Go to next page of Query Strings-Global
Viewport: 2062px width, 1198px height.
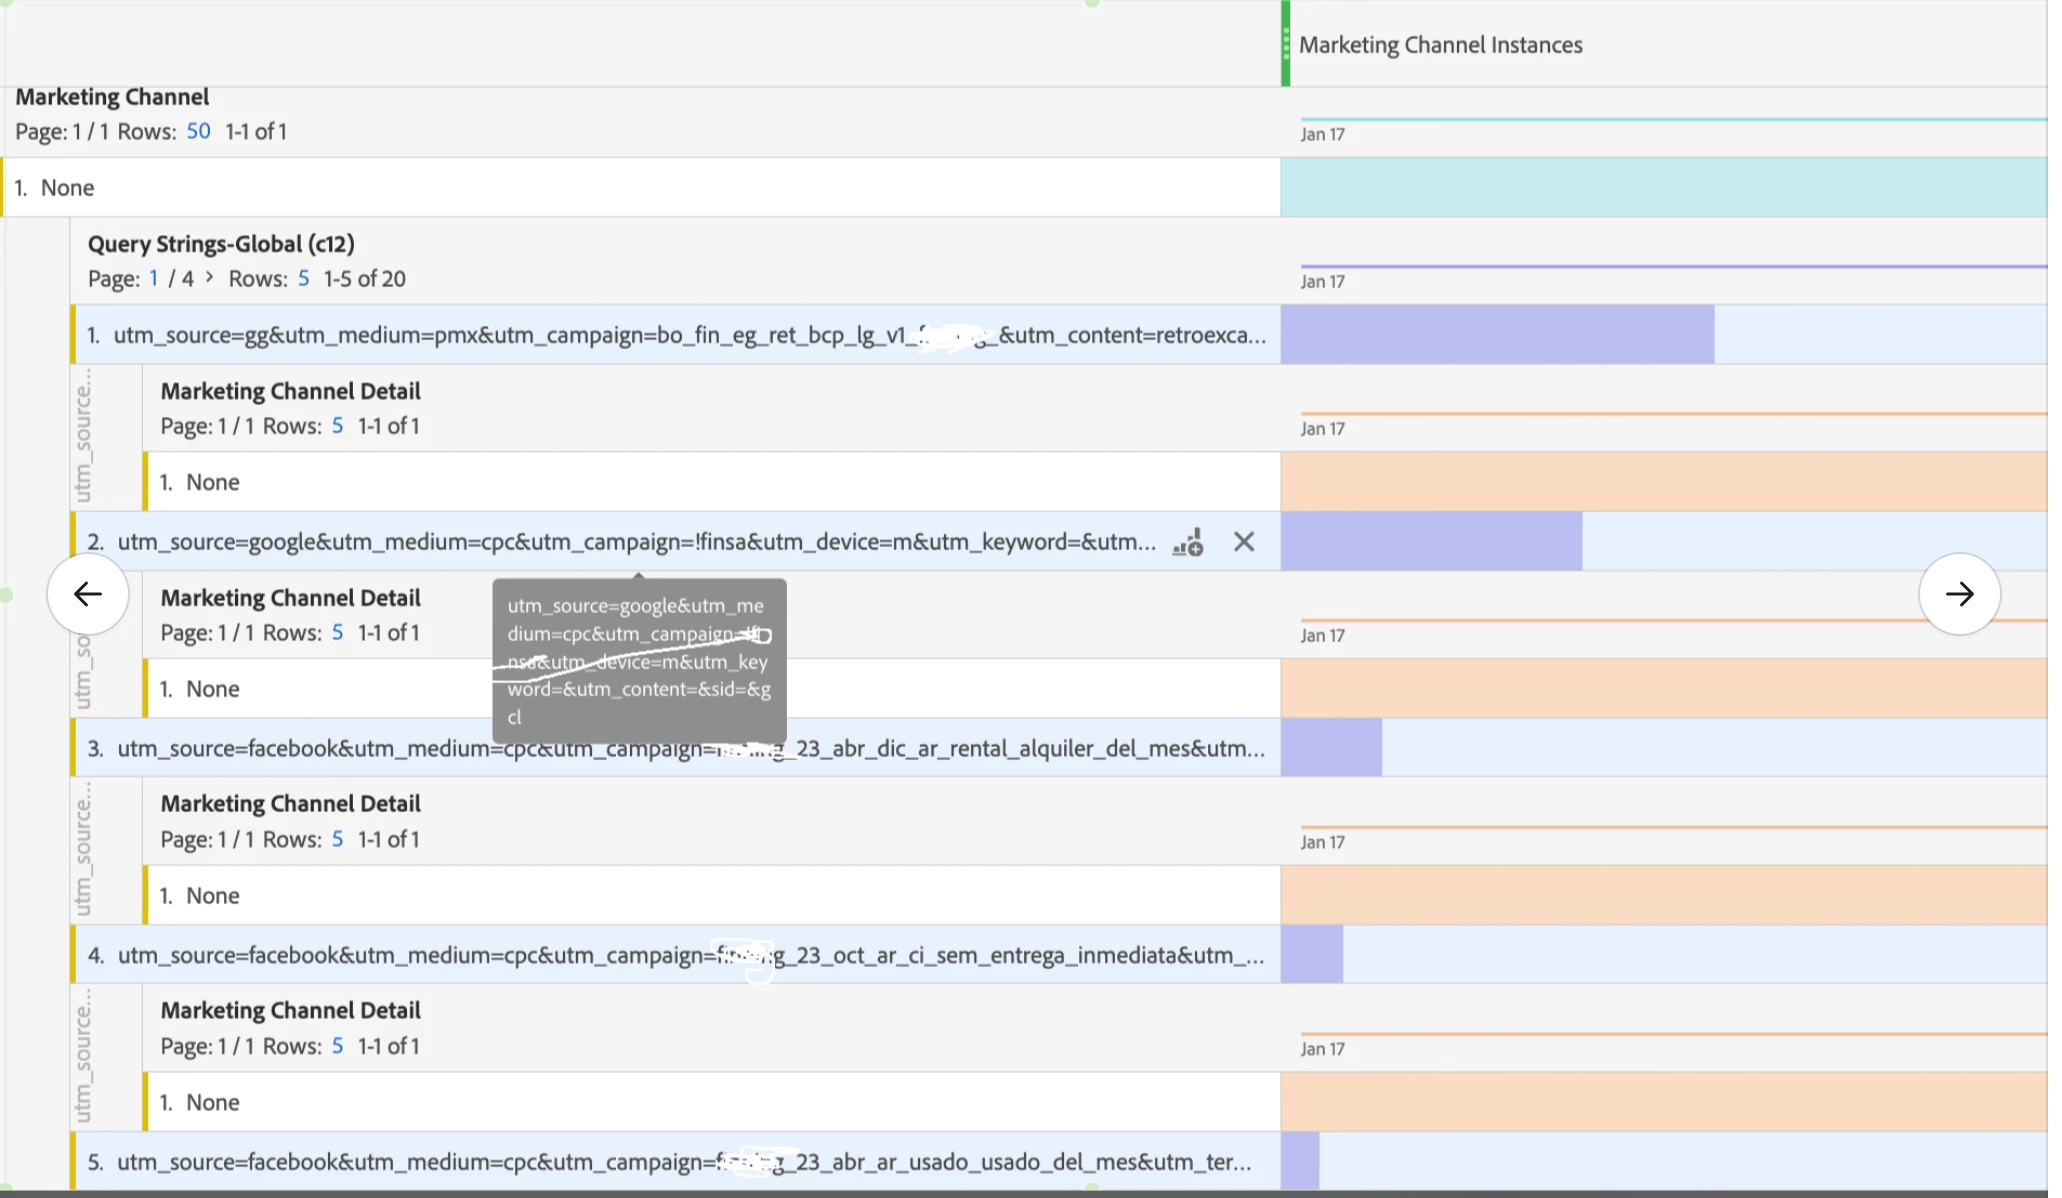(209, 277)
